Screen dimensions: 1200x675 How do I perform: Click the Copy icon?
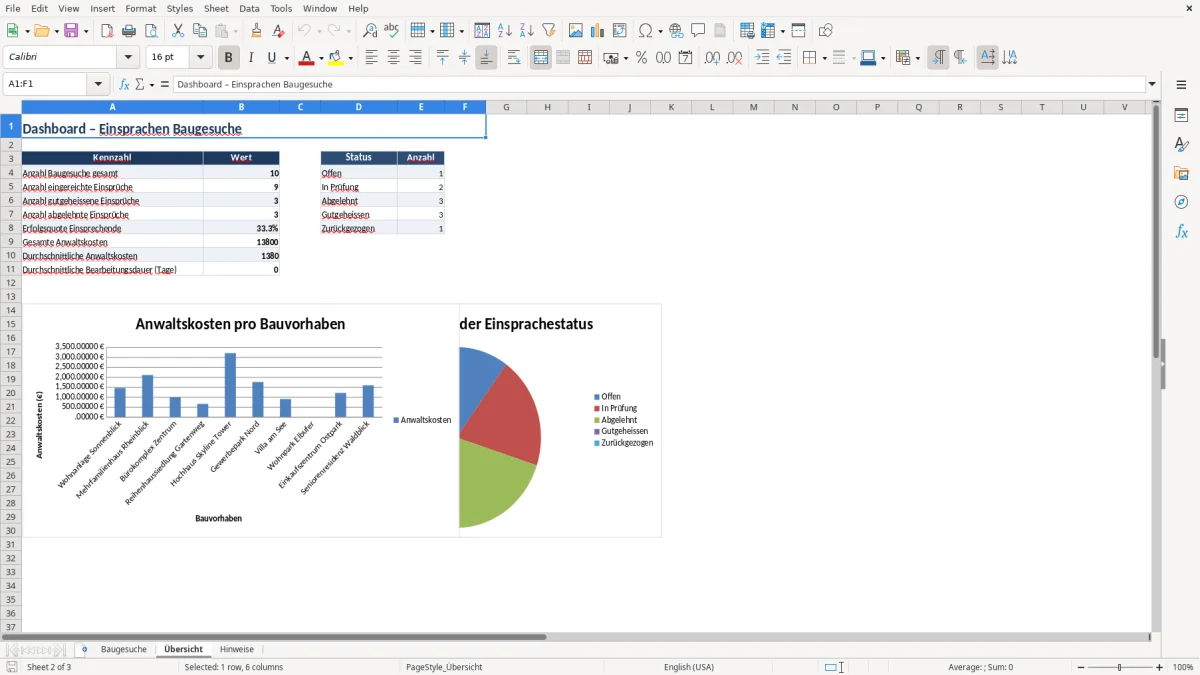pyautogui.click(x=200, y=31)
